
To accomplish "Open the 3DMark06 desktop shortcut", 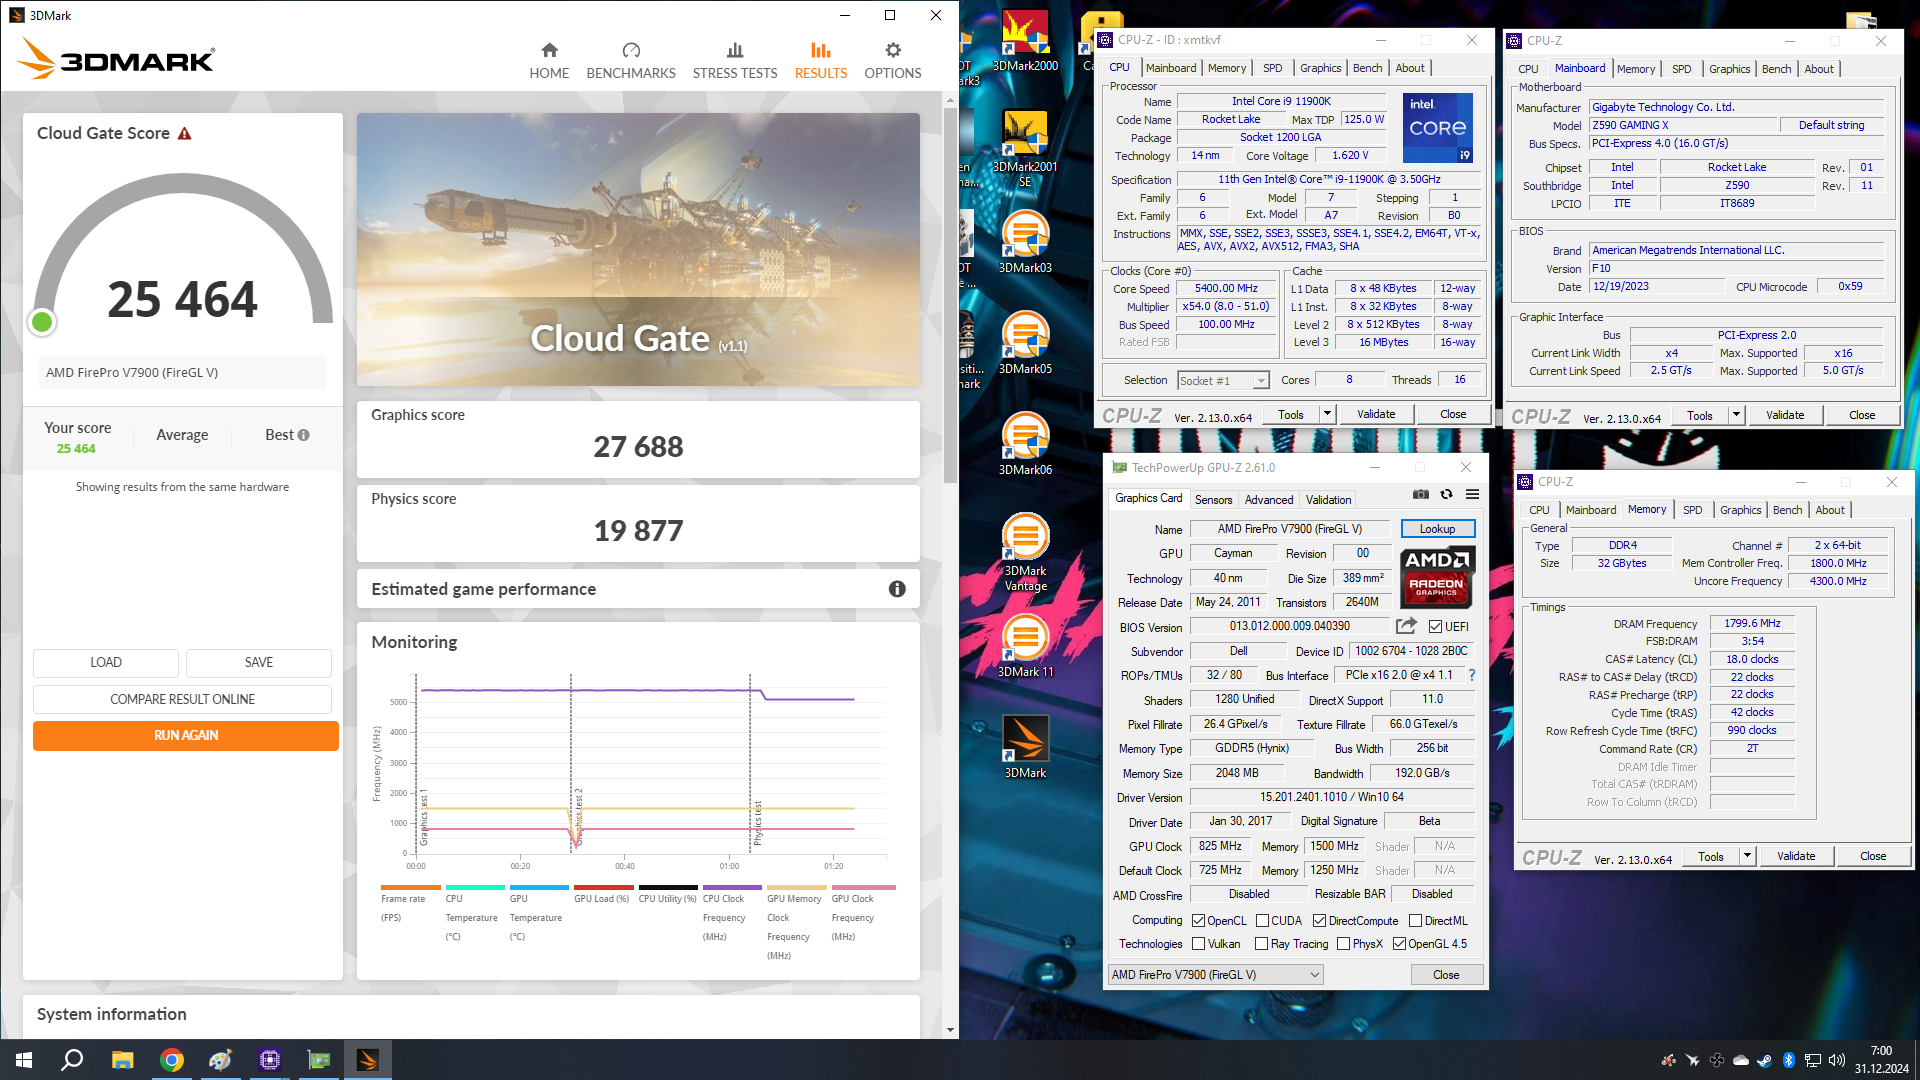I will (1025, 444).
